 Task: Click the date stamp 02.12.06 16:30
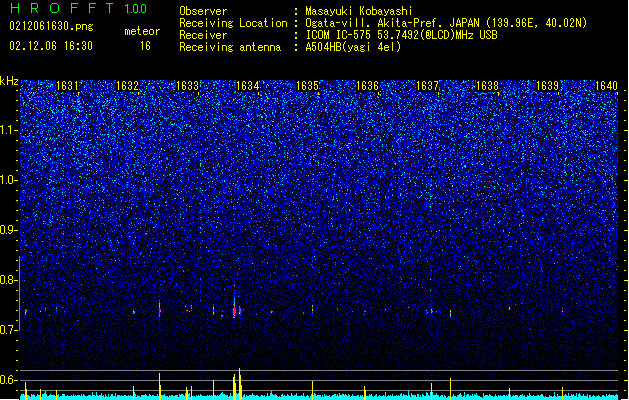tap(51, 46)
